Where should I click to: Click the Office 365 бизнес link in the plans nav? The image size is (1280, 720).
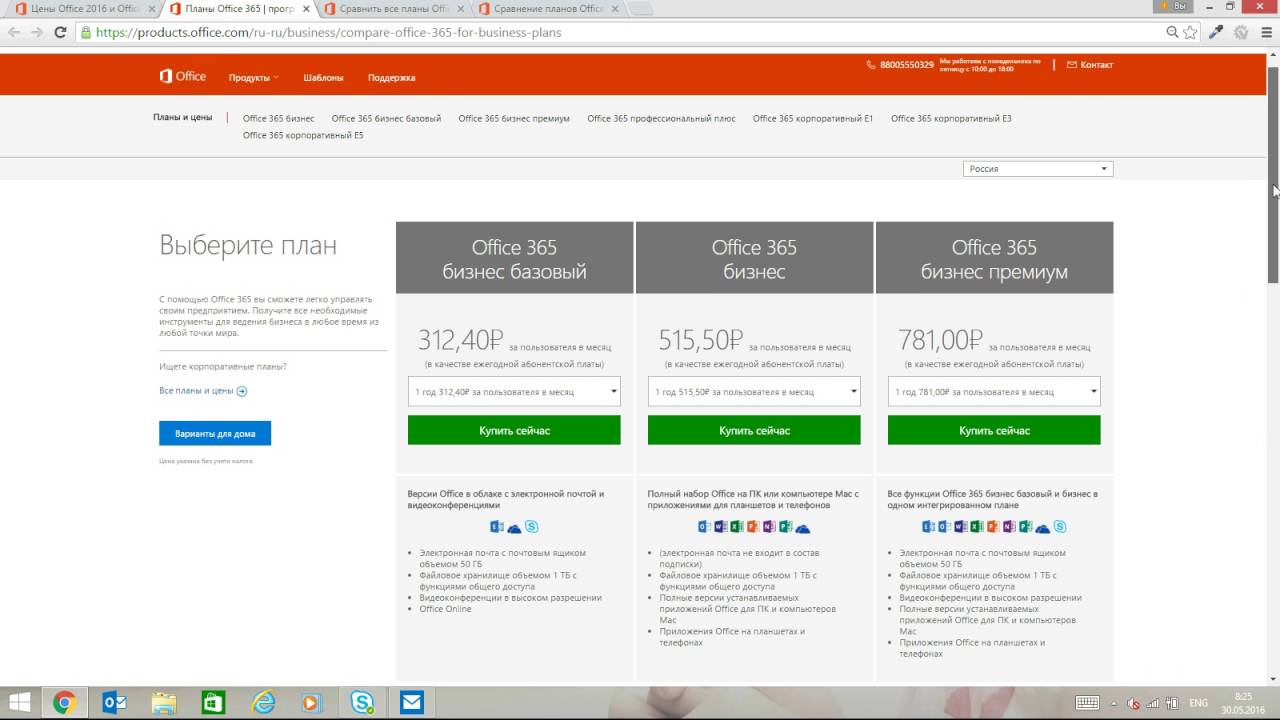point(278,119)
